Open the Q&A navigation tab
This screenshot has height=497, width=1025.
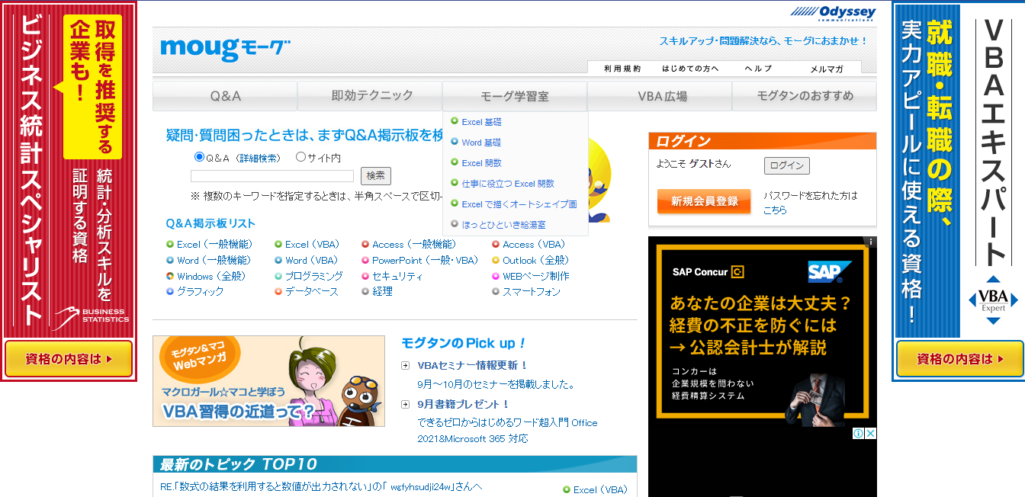(x=226, y=96)
